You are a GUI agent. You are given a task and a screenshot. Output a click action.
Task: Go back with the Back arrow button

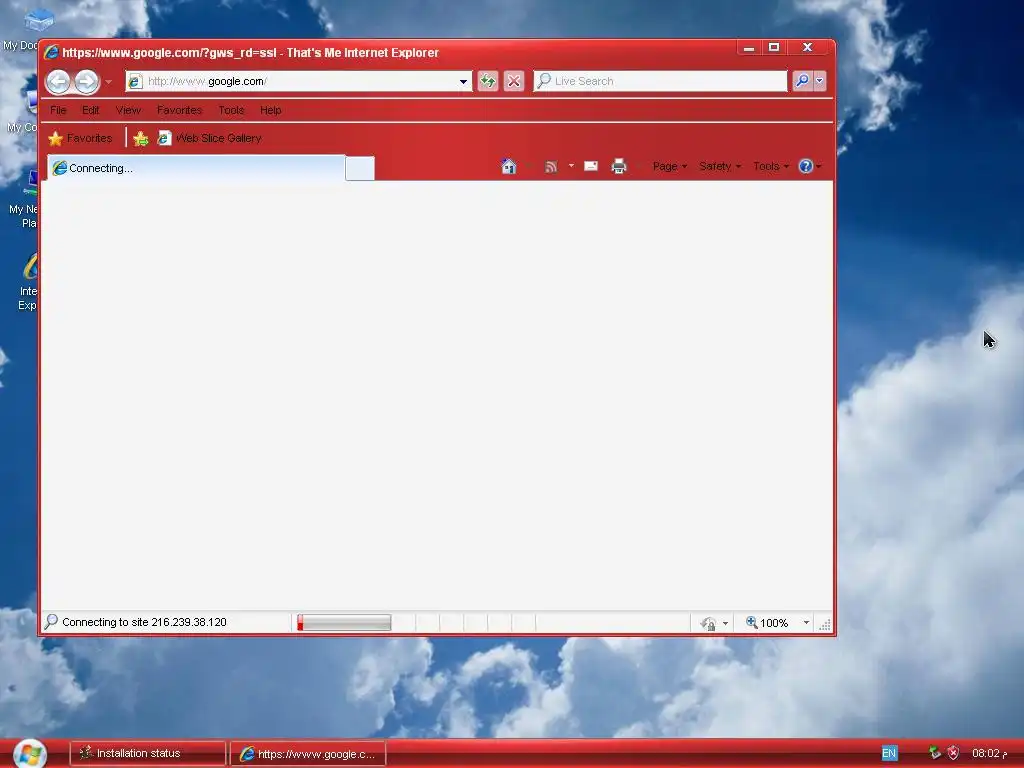coord(59,82)
